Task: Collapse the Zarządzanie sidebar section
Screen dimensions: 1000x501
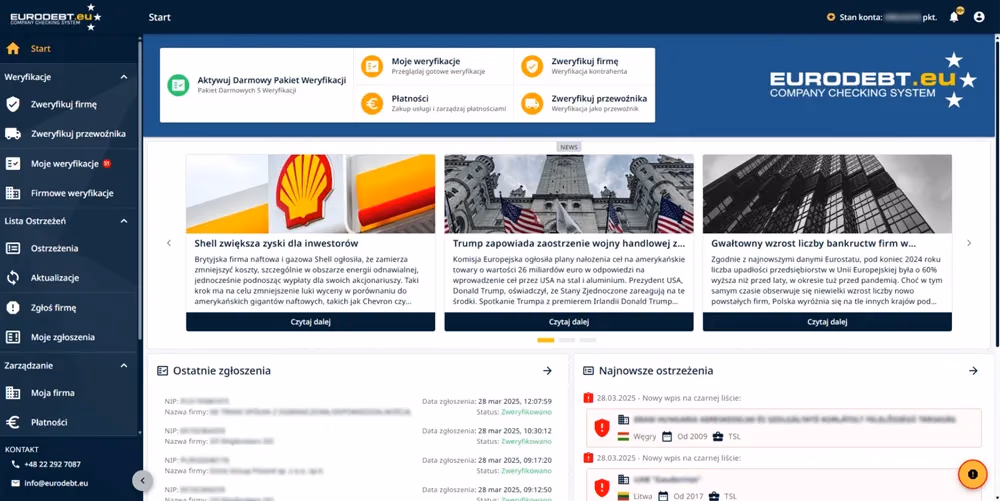Action: [124, 366]
